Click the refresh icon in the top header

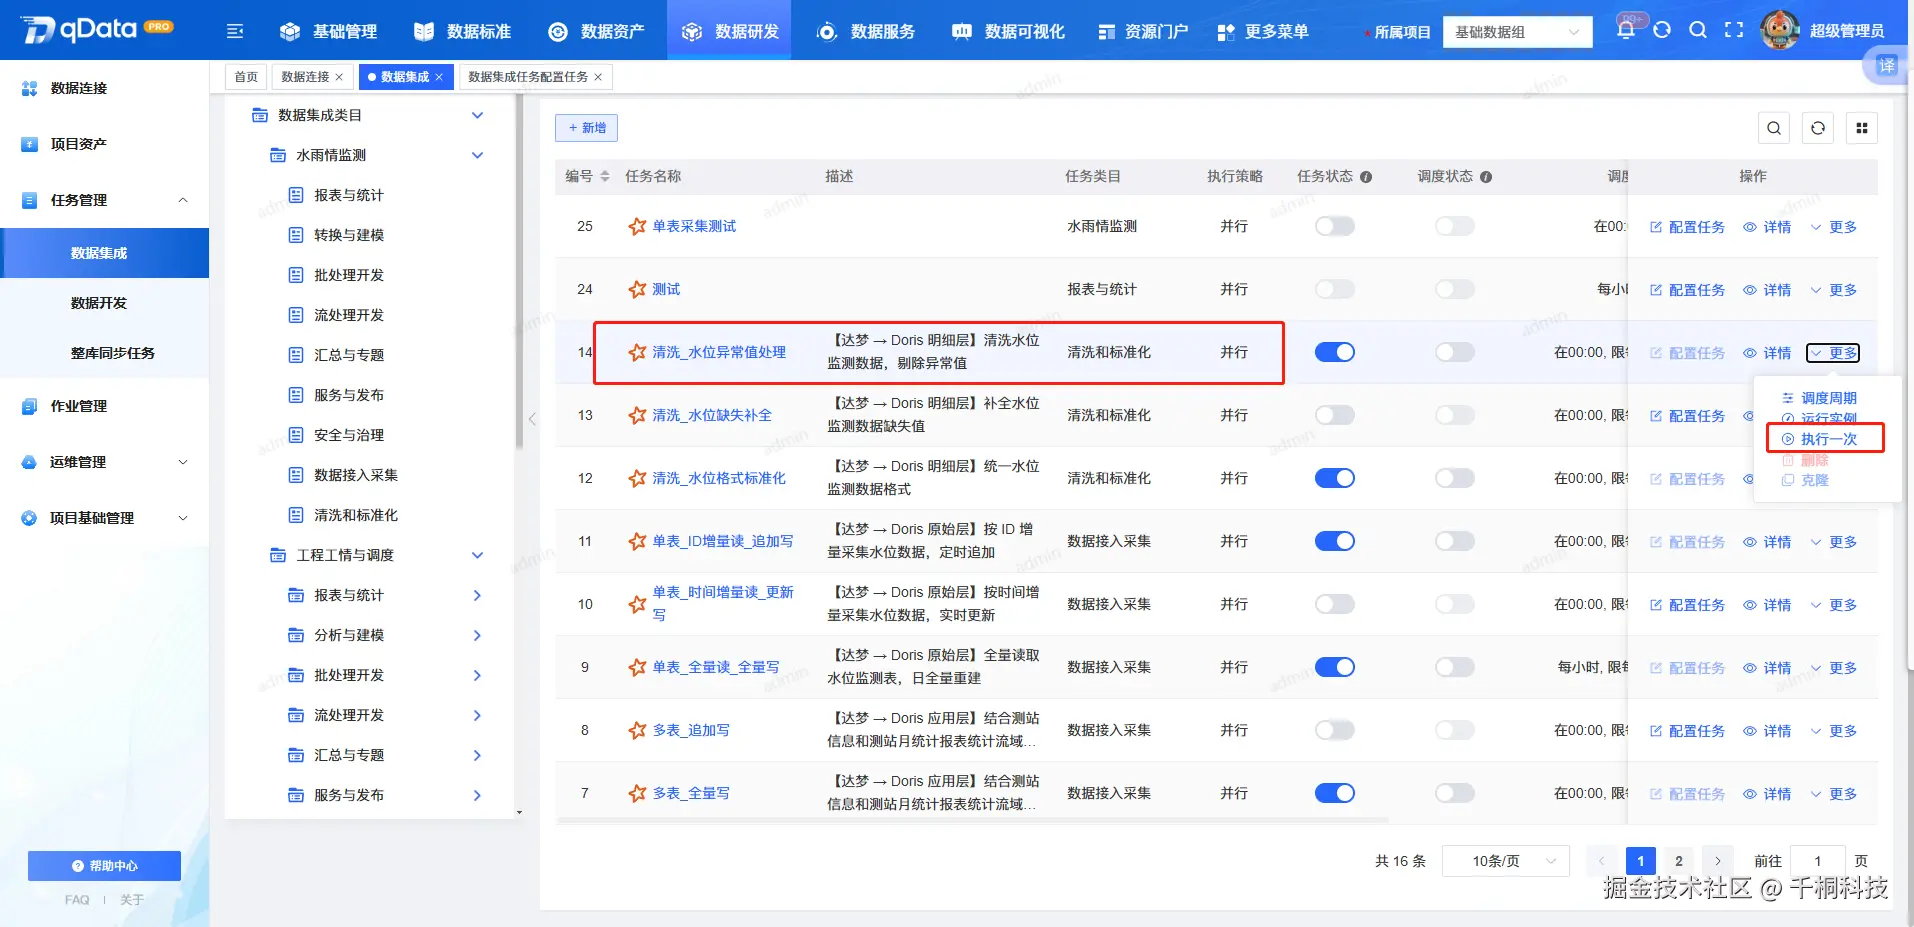coord(1662,30)
